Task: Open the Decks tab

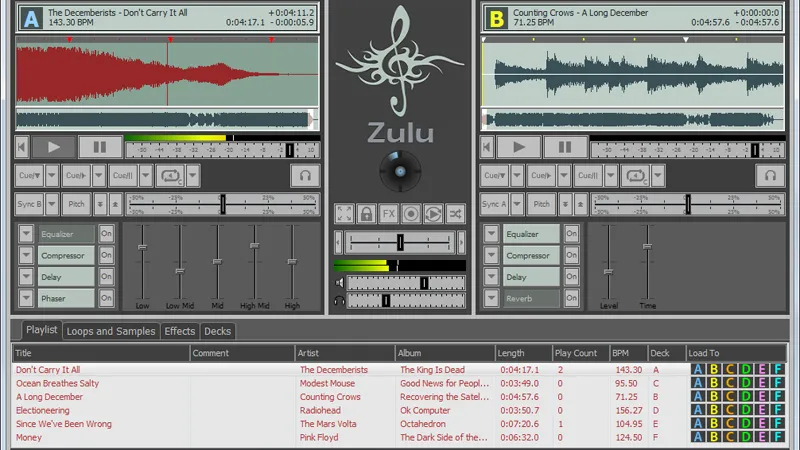Action: click(217, 331)
